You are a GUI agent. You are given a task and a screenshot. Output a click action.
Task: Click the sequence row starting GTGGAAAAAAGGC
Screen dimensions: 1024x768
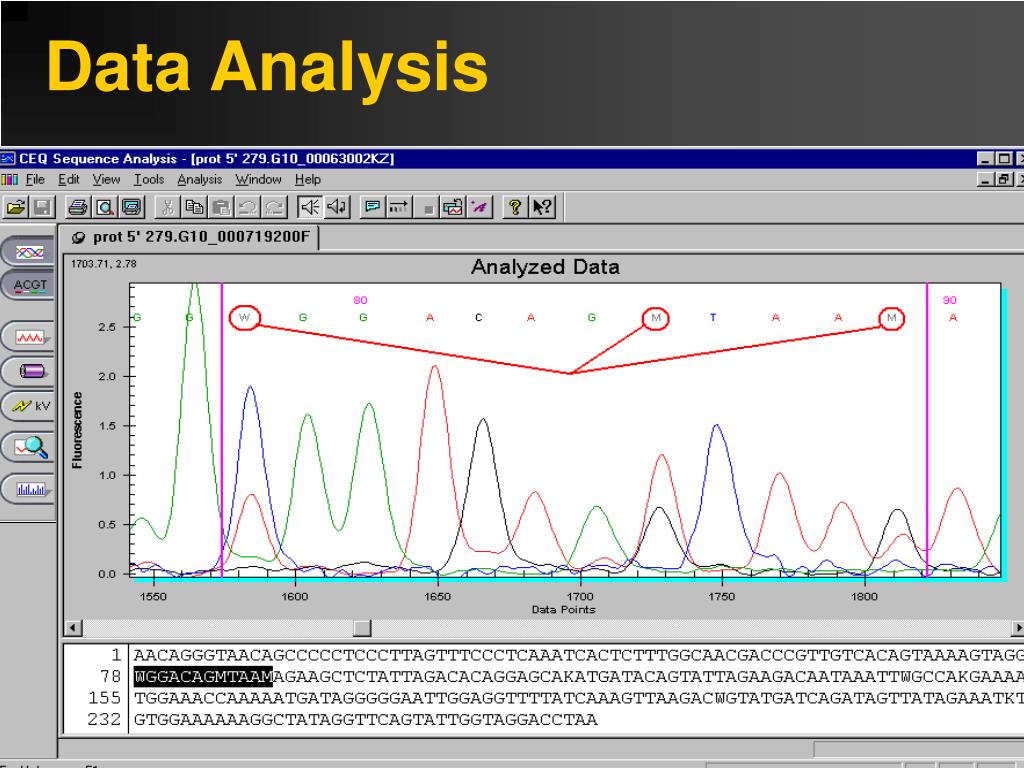click(x=366, y=720)
